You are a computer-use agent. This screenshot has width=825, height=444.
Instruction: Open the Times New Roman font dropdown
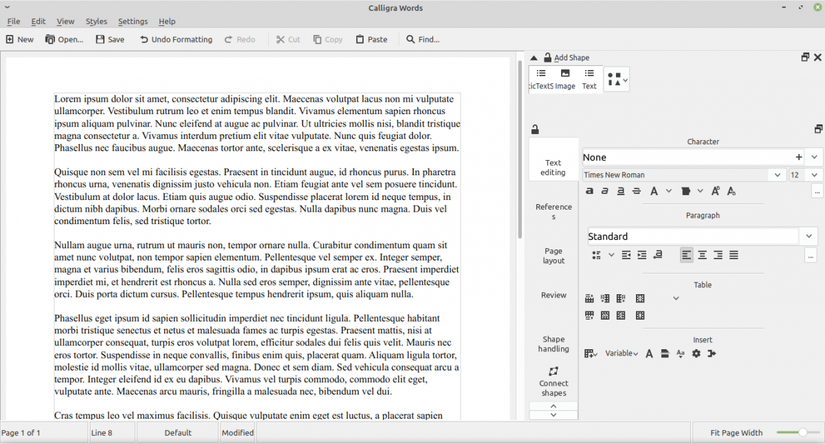(x=777, y=175)
